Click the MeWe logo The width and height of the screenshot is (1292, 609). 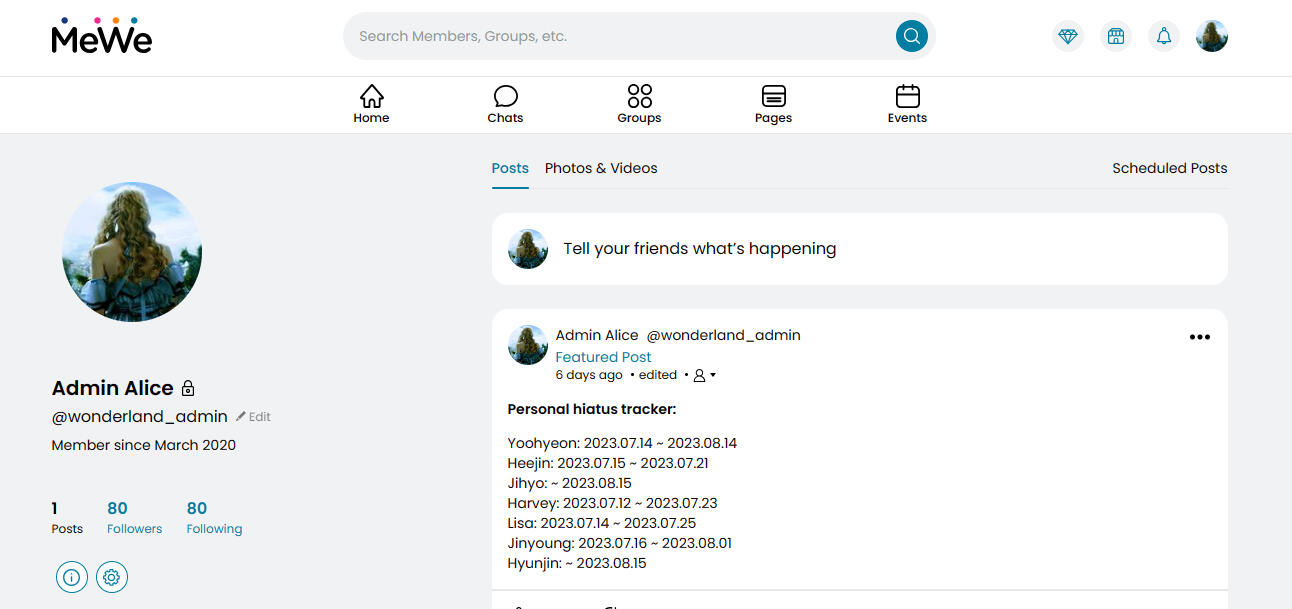tap(101, 36)
